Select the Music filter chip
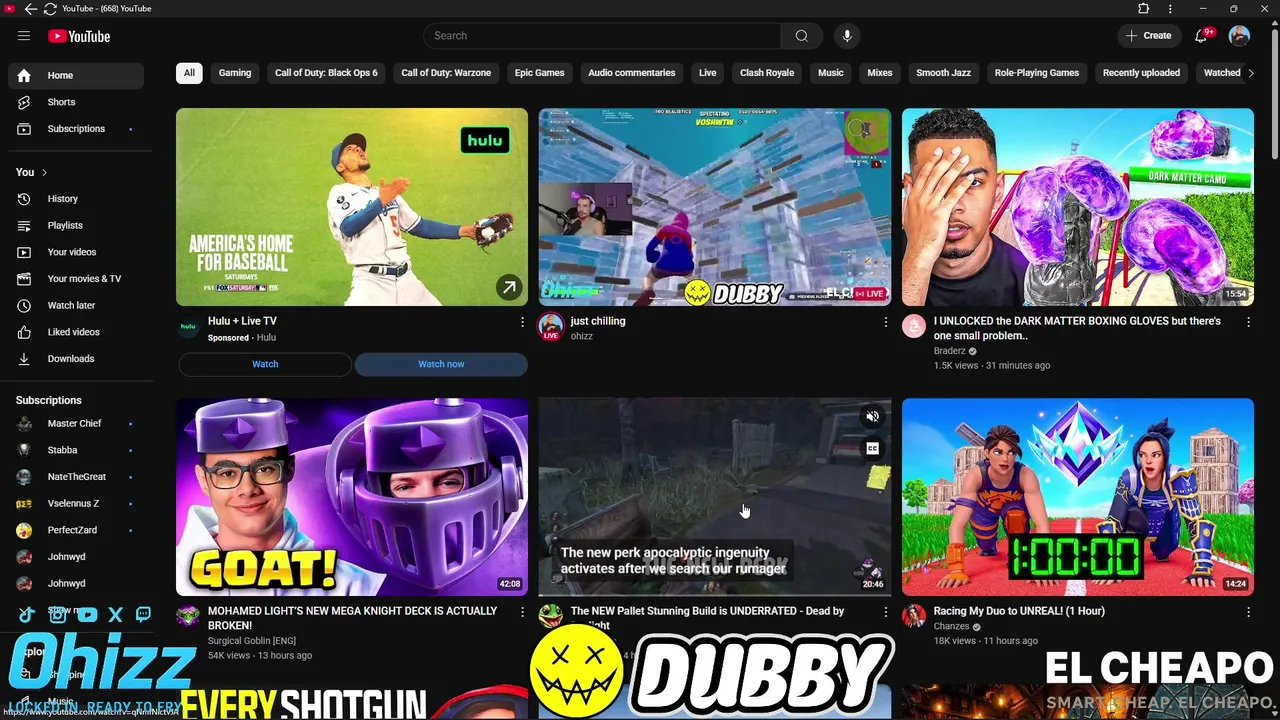 [831, 73]
